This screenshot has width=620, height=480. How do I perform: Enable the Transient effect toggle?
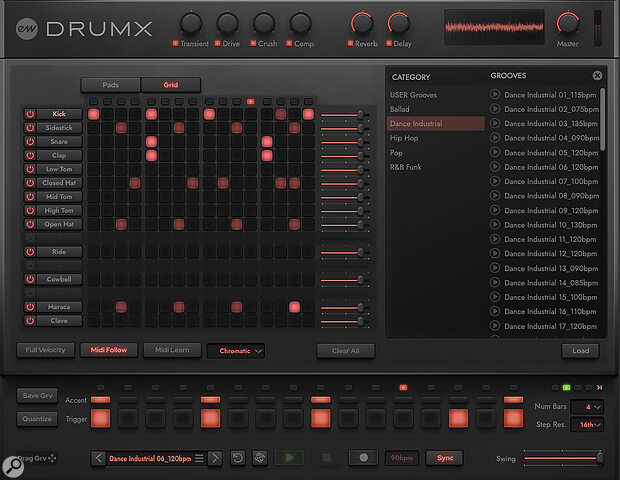point(175,43)
